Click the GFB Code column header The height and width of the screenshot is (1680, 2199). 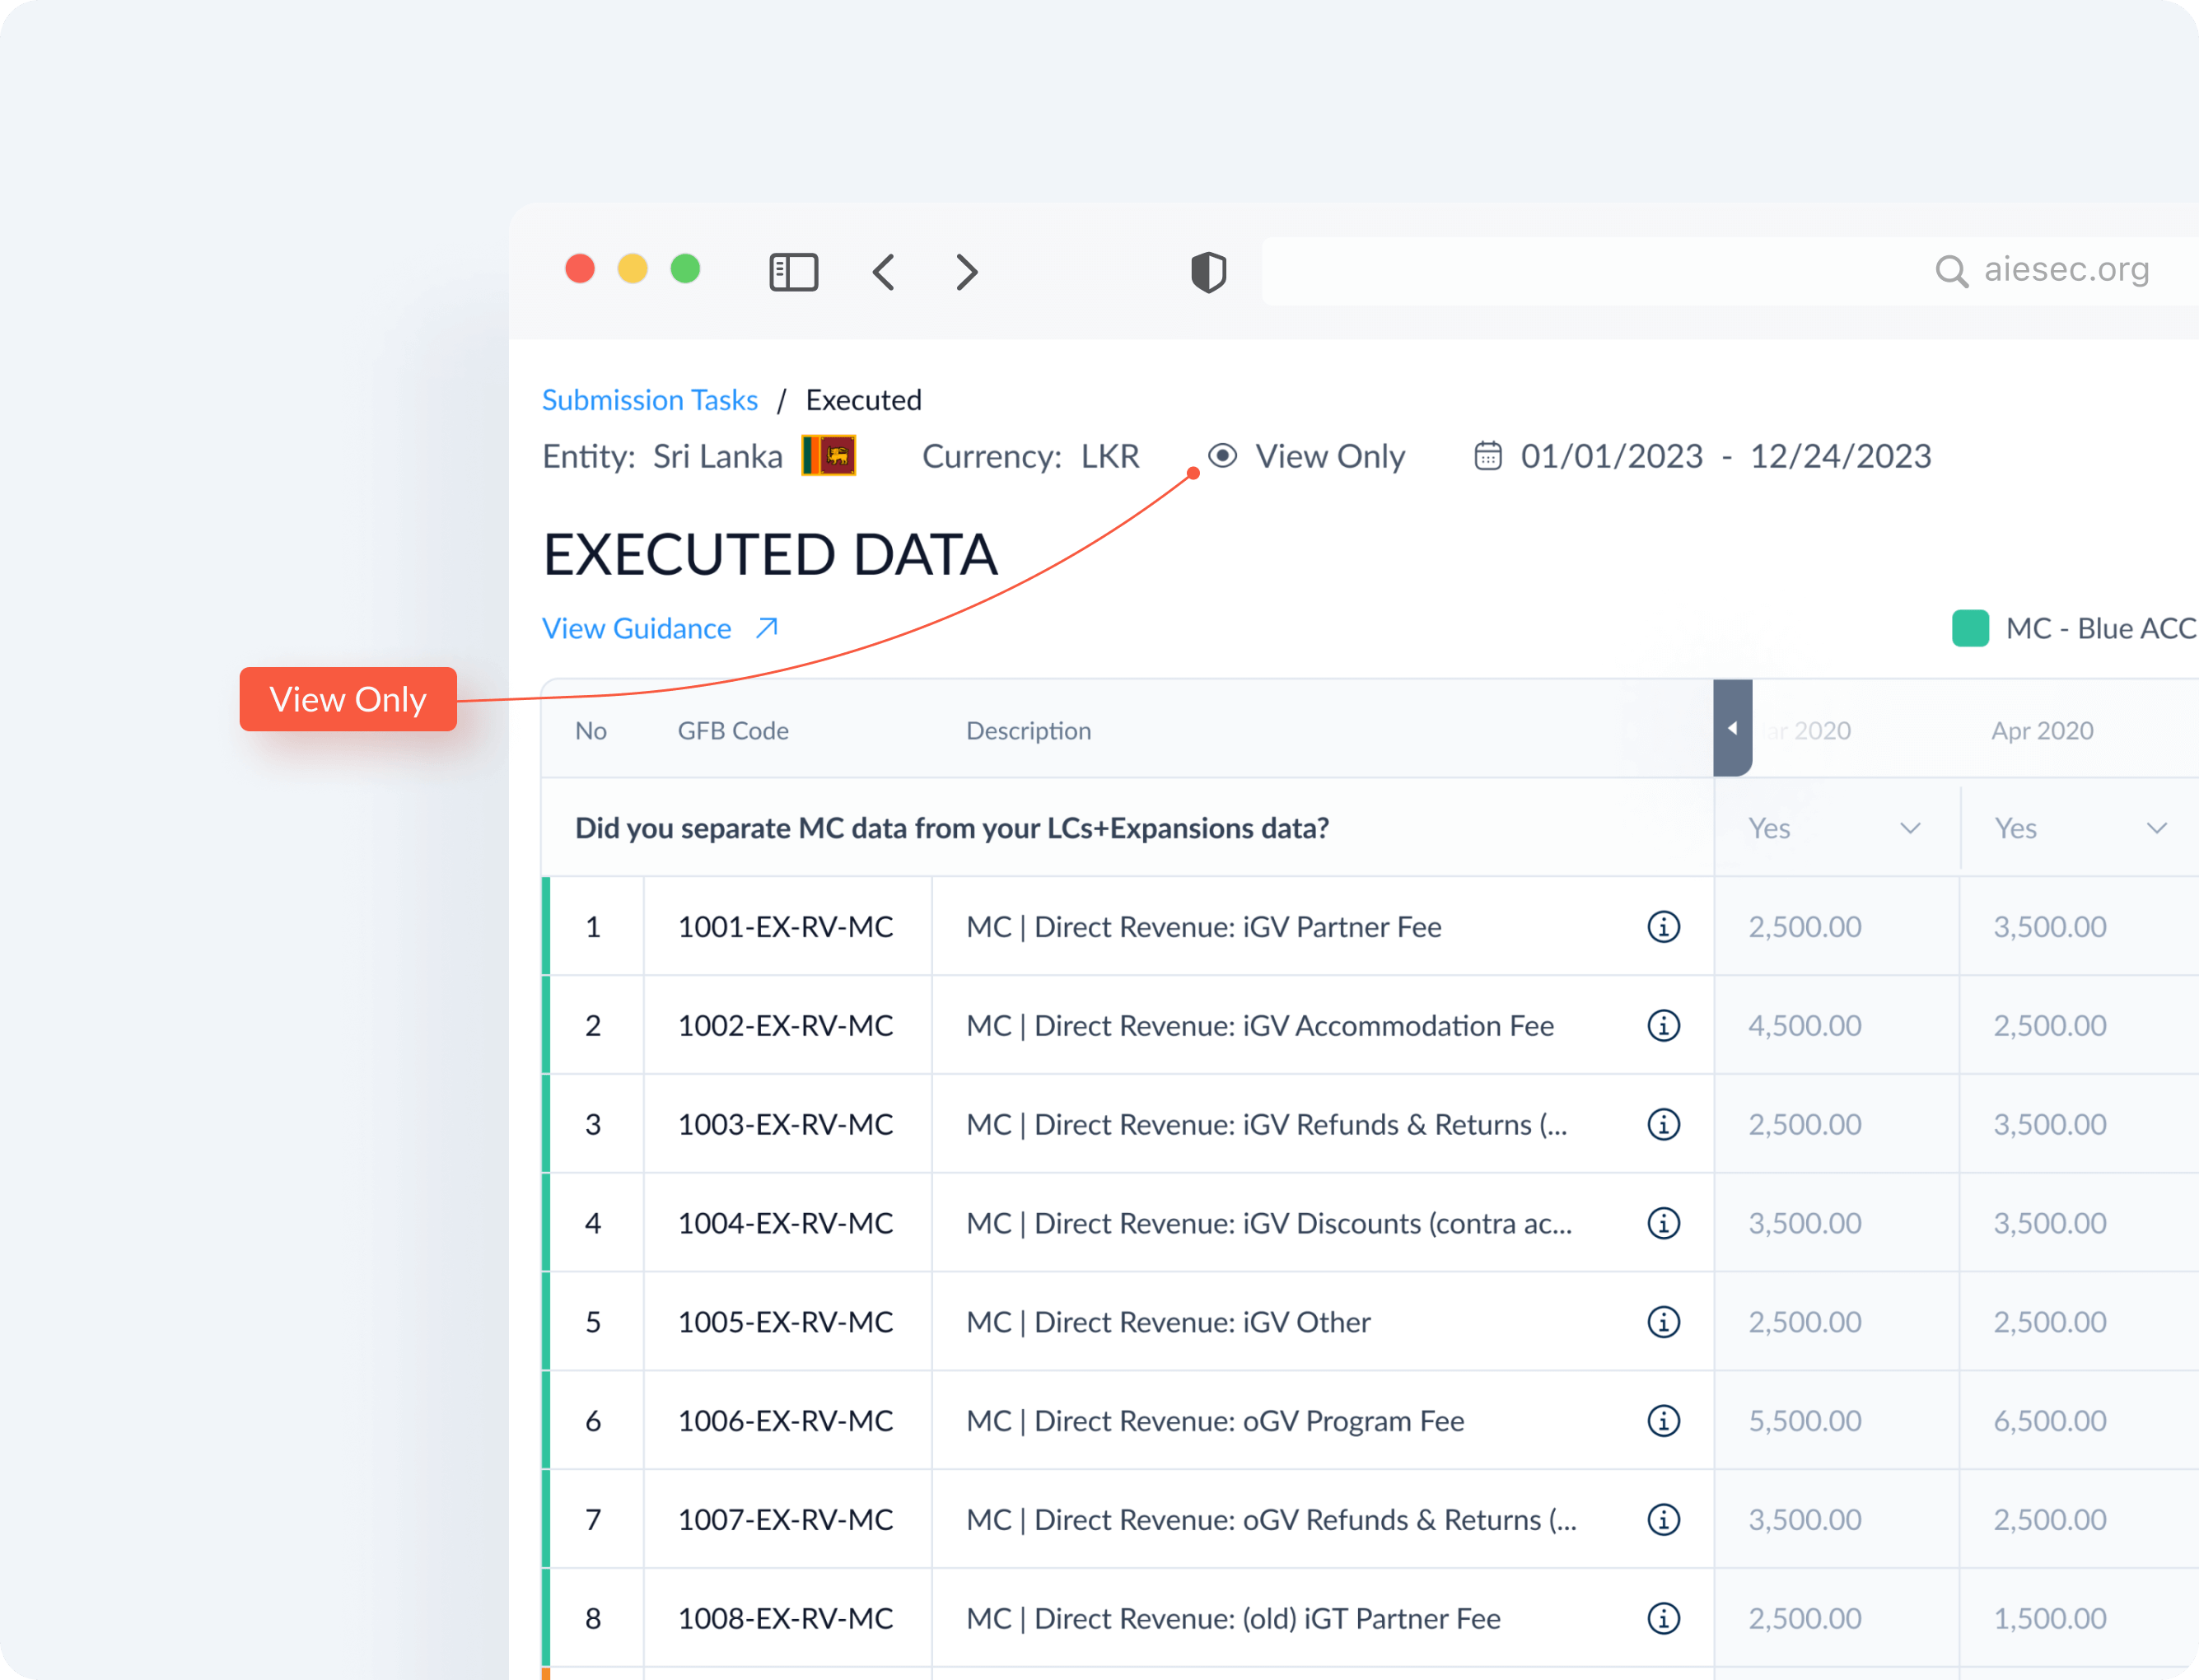click(733, 731)
